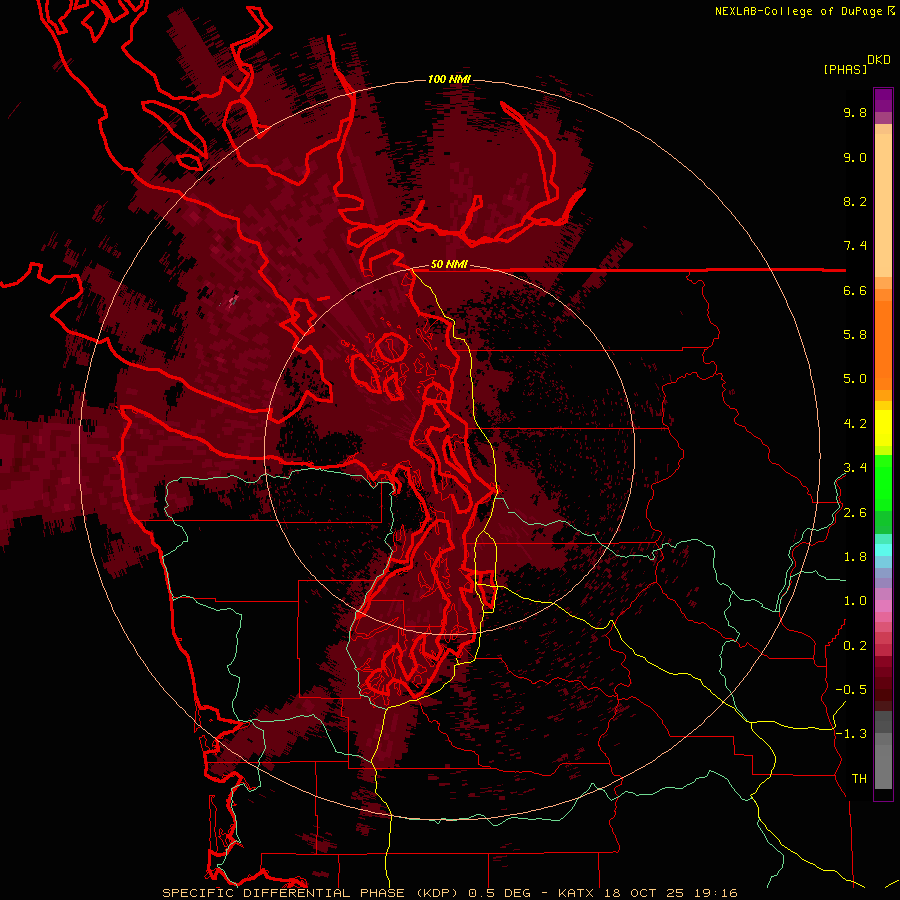Click the 9.0 value on the scale
The image size is (900, 900).
pos(855,157)
